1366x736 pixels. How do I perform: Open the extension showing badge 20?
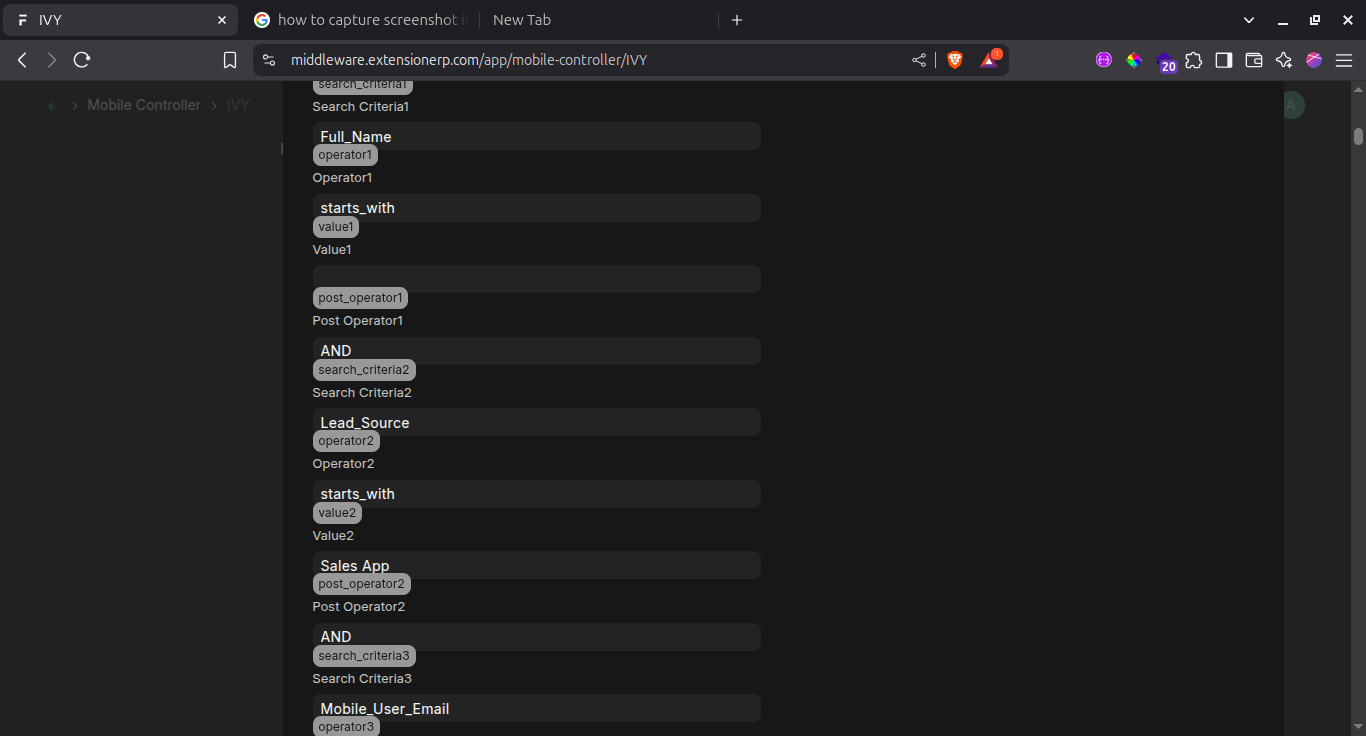(1165, 62)
